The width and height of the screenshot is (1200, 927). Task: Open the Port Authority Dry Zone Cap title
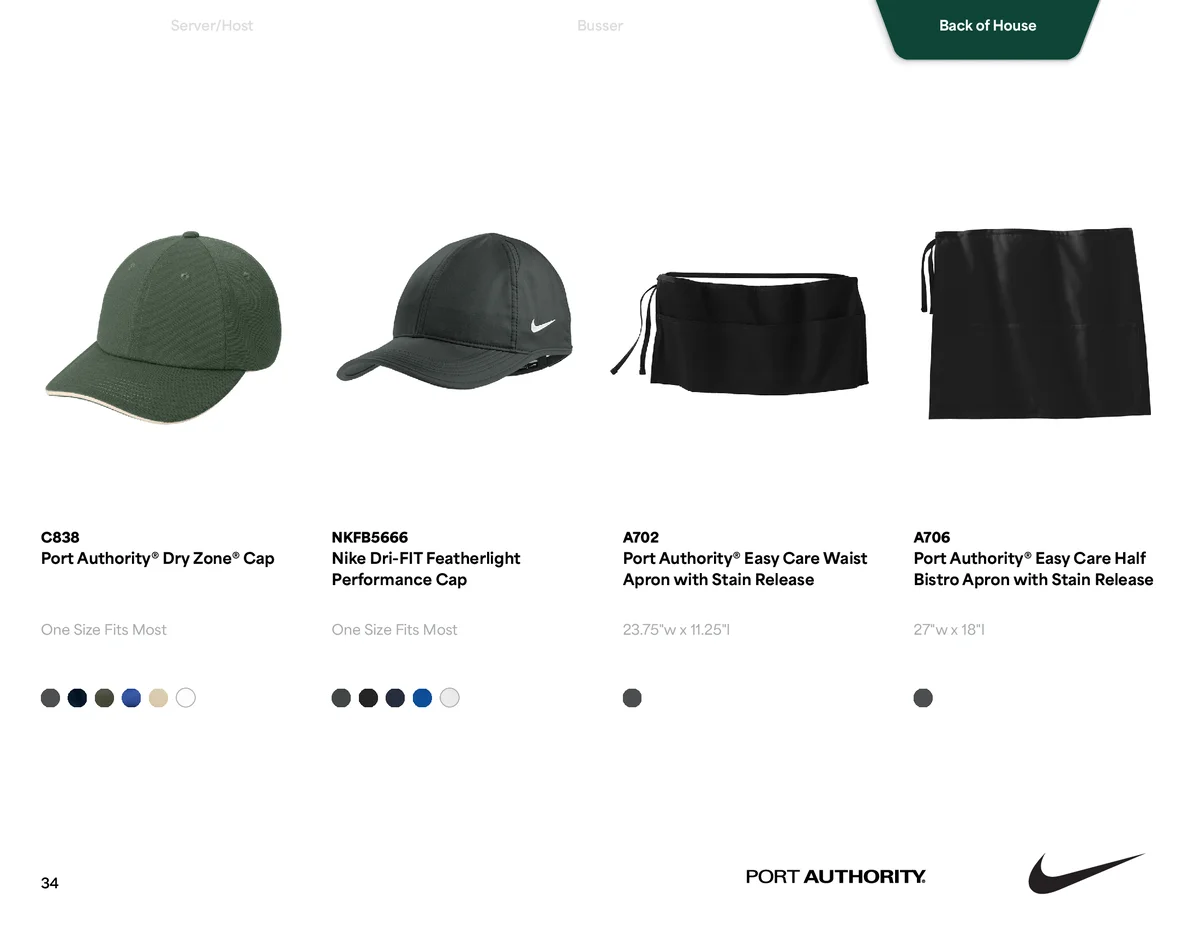point(157,558)
